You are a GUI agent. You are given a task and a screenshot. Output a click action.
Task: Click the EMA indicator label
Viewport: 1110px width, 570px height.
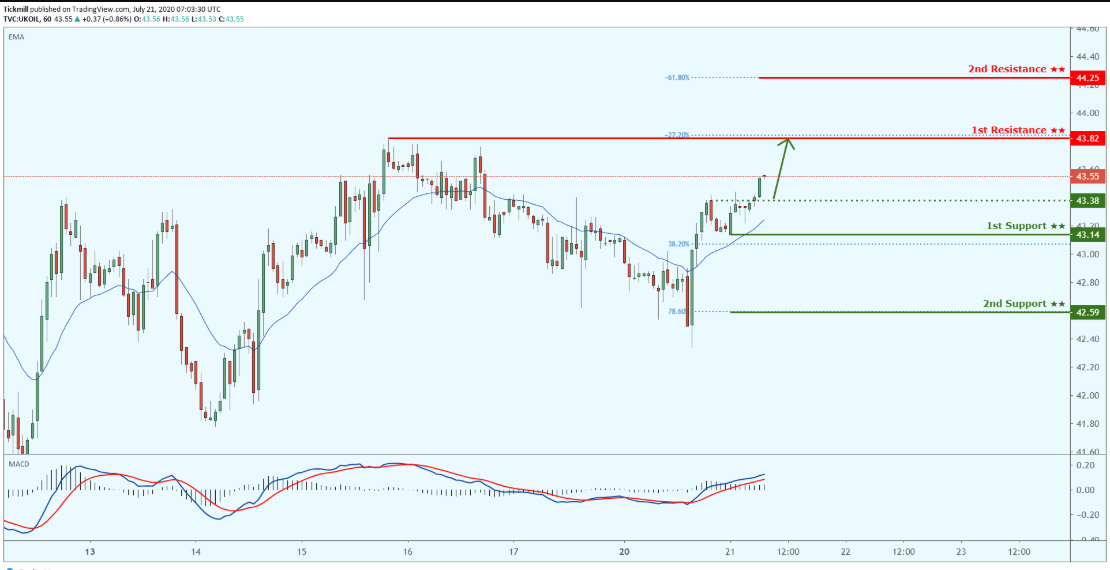(x=14, y=36)
